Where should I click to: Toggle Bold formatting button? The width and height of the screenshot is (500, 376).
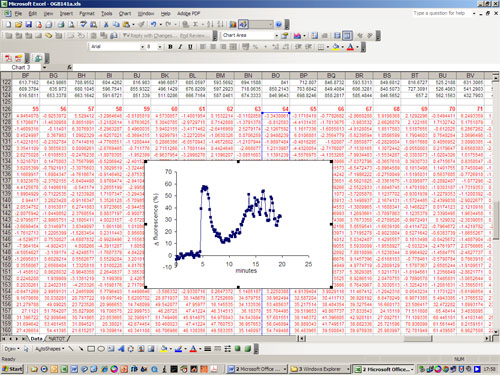tap(170, 47)
